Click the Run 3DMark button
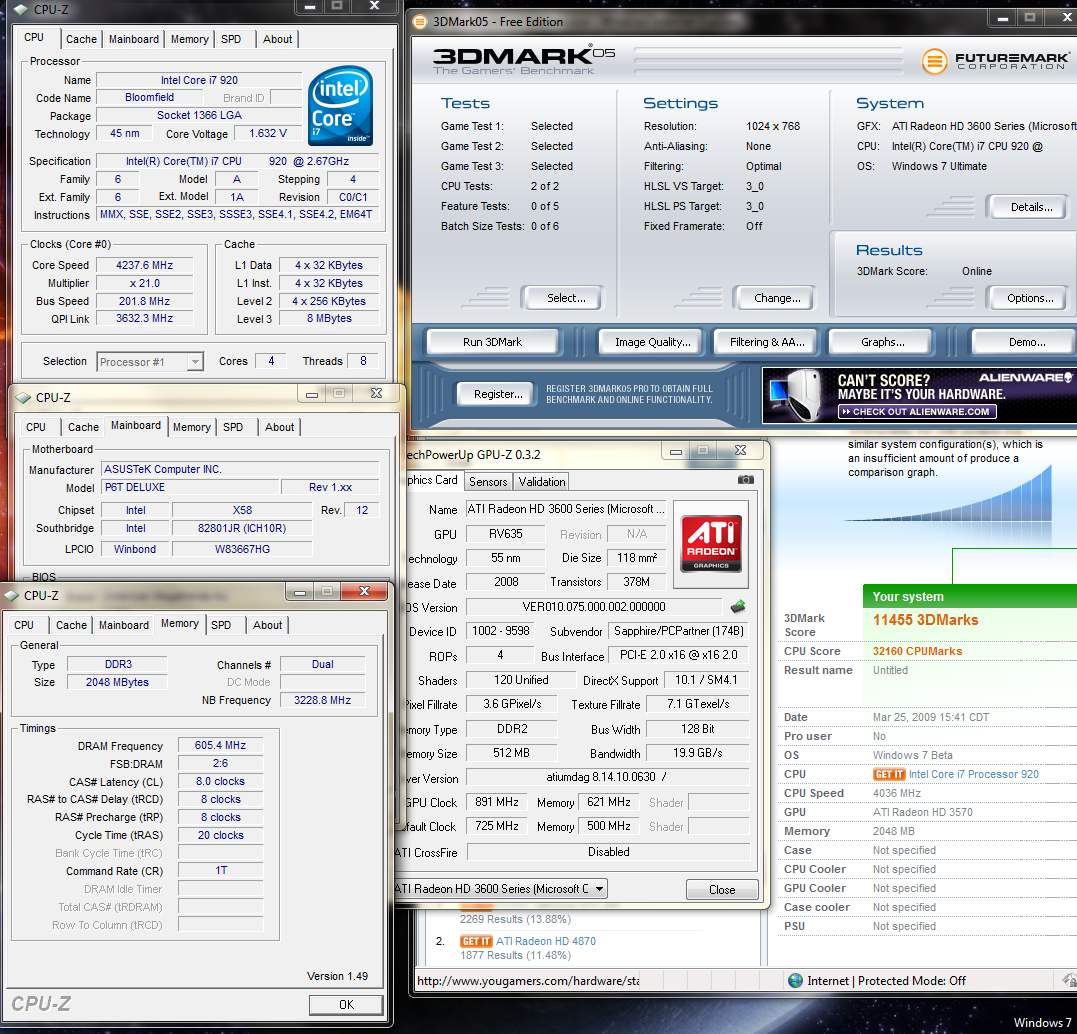The image size is (1077, 1034). click(x=492, y=342)
